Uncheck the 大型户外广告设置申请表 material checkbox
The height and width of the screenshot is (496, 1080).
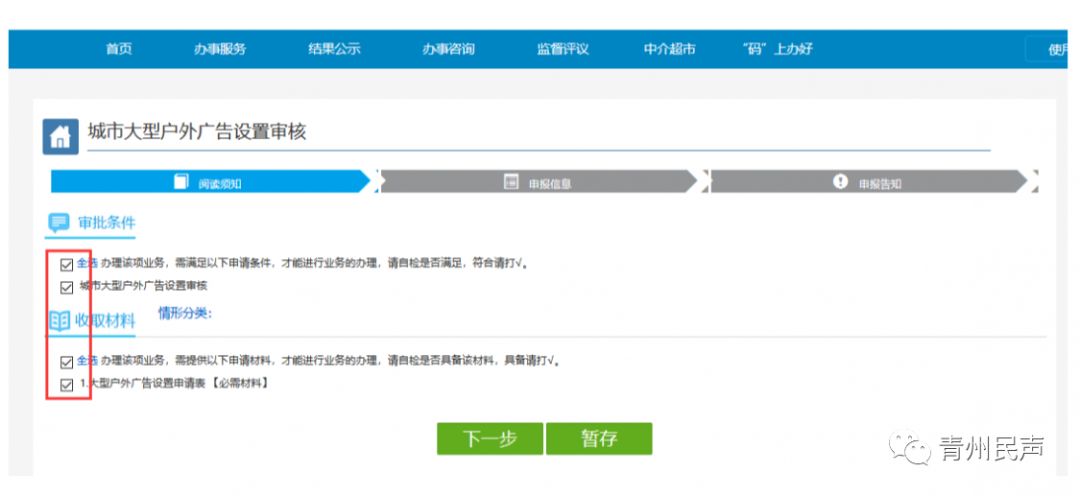point(67,384)
